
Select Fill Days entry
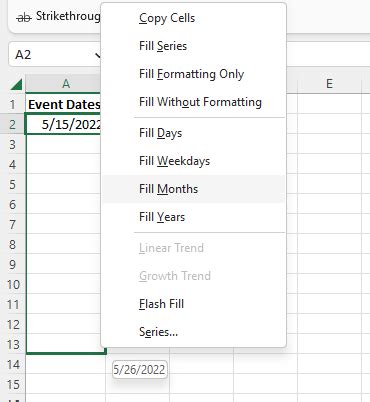tap(193, 133)
